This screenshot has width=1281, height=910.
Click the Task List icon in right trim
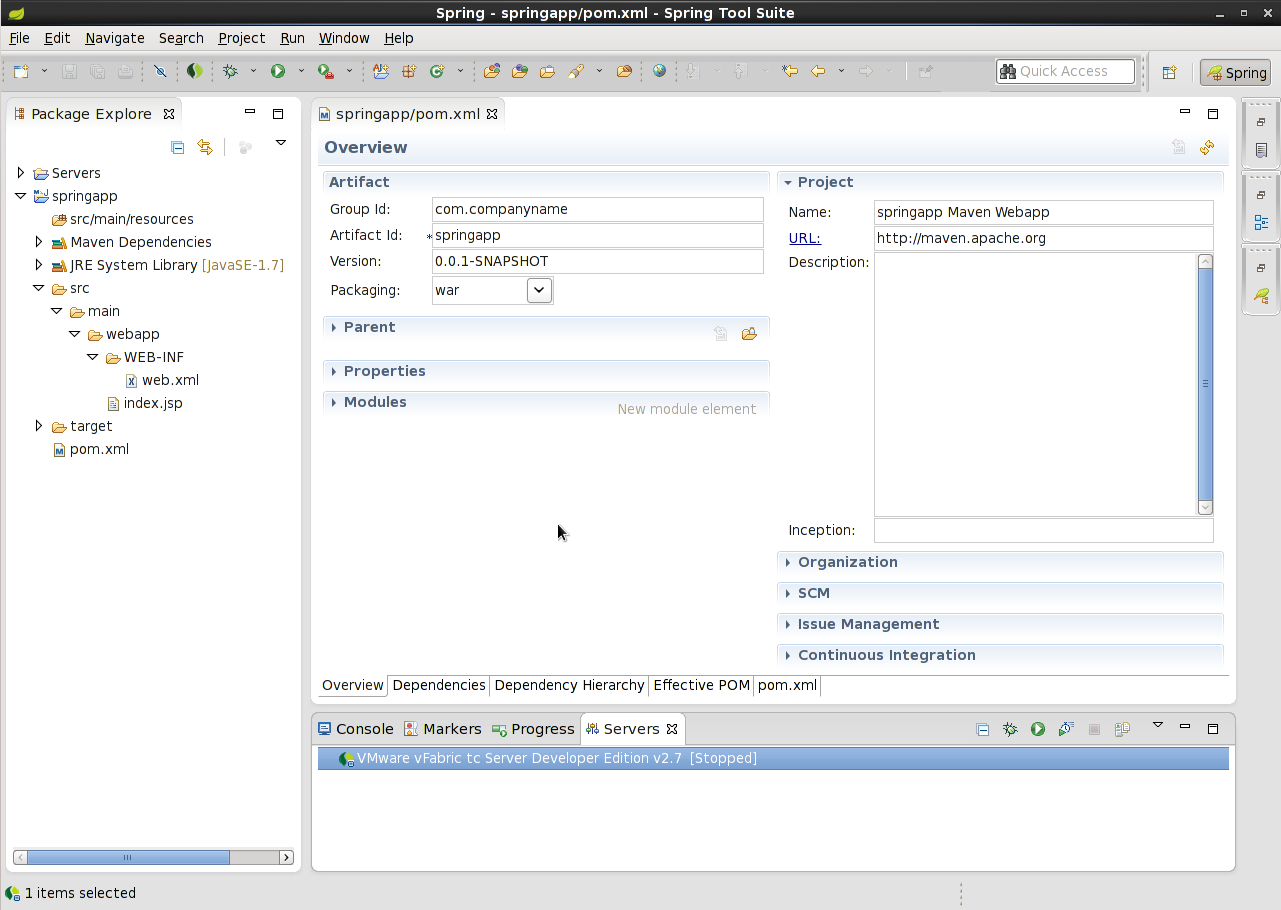point(1261,150)
